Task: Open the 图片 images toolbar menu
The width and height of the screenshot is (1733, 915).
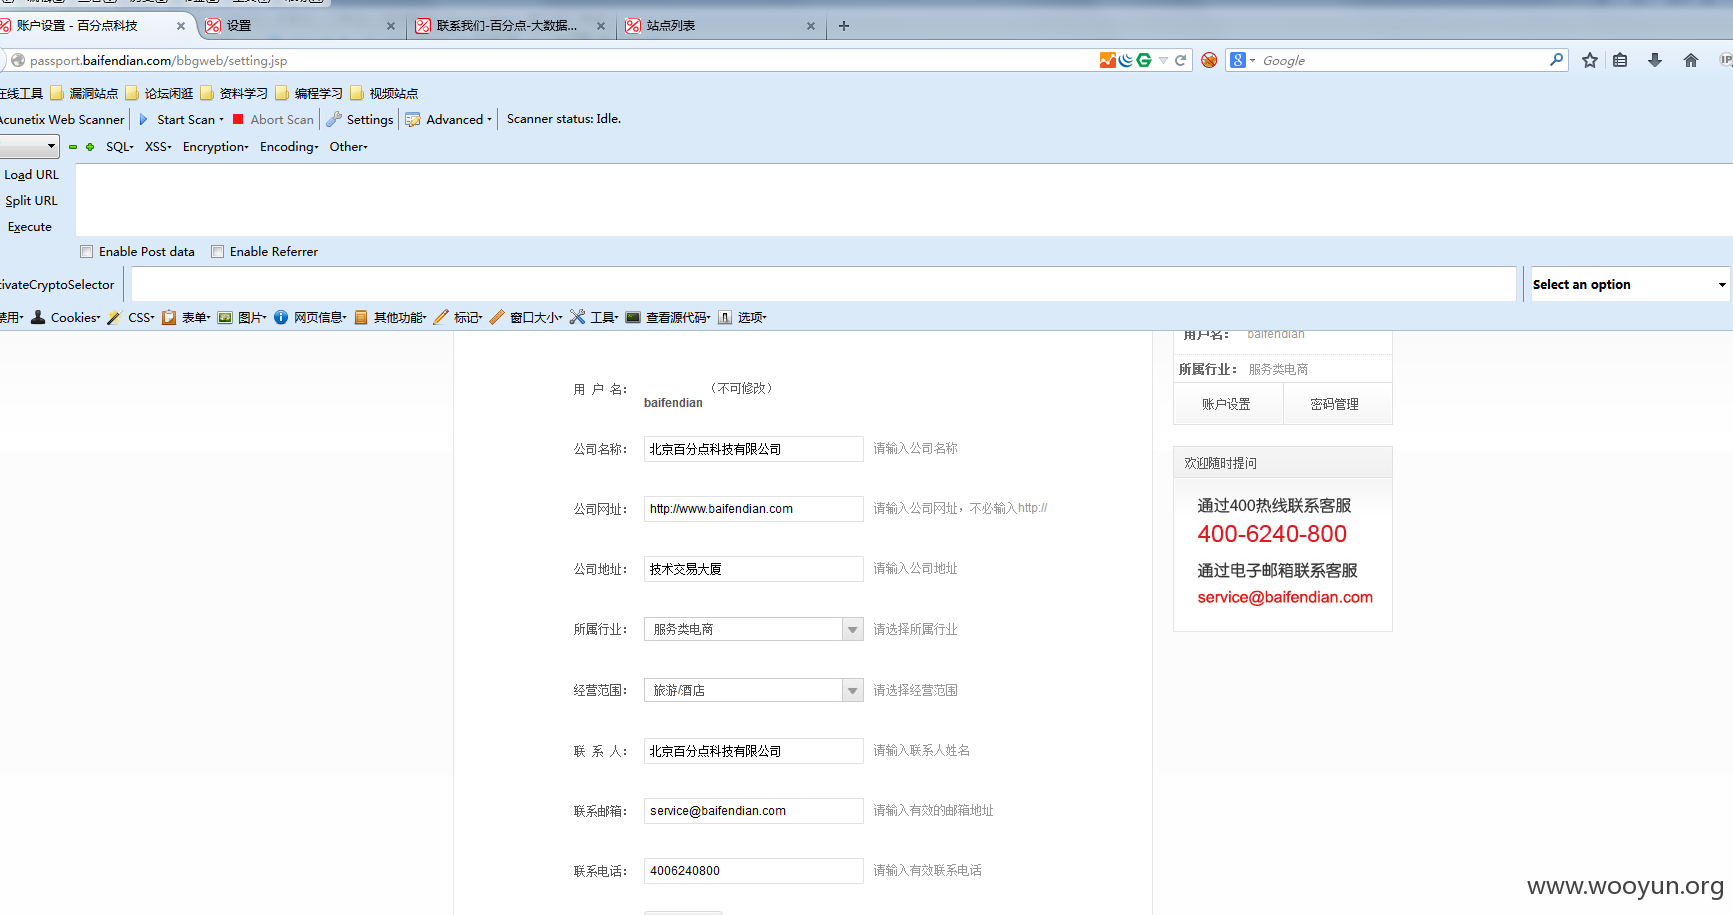Action: coord(242,317)
